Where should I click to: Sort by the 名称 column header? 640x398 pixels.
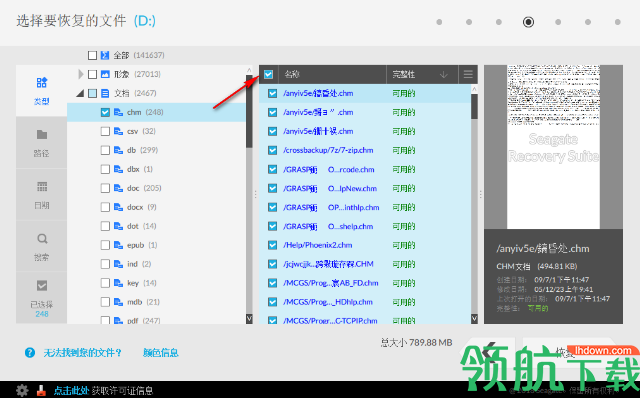tap(332, 74)
